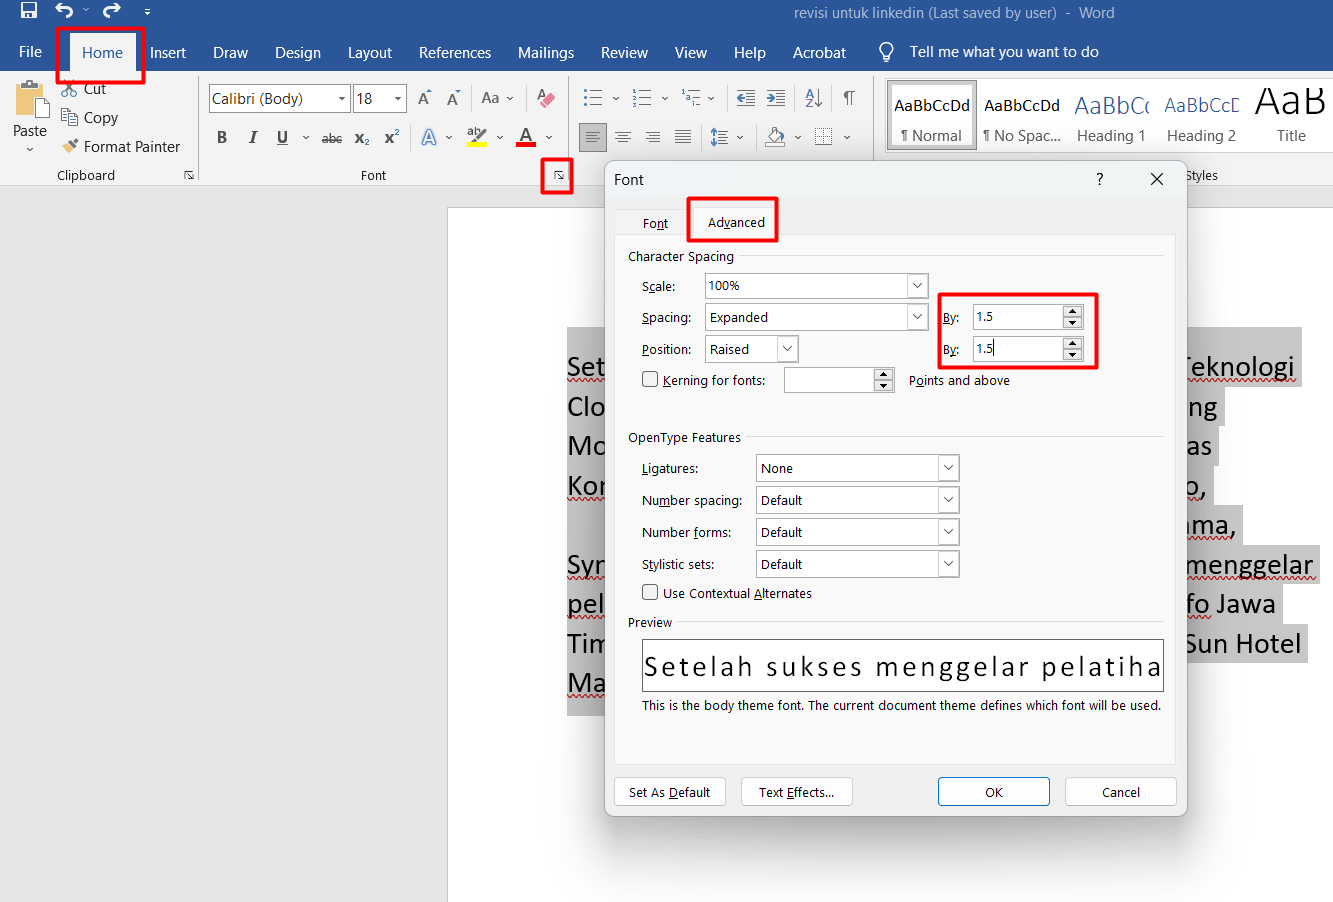Switch to the Advanced tab

click(736, 222)
